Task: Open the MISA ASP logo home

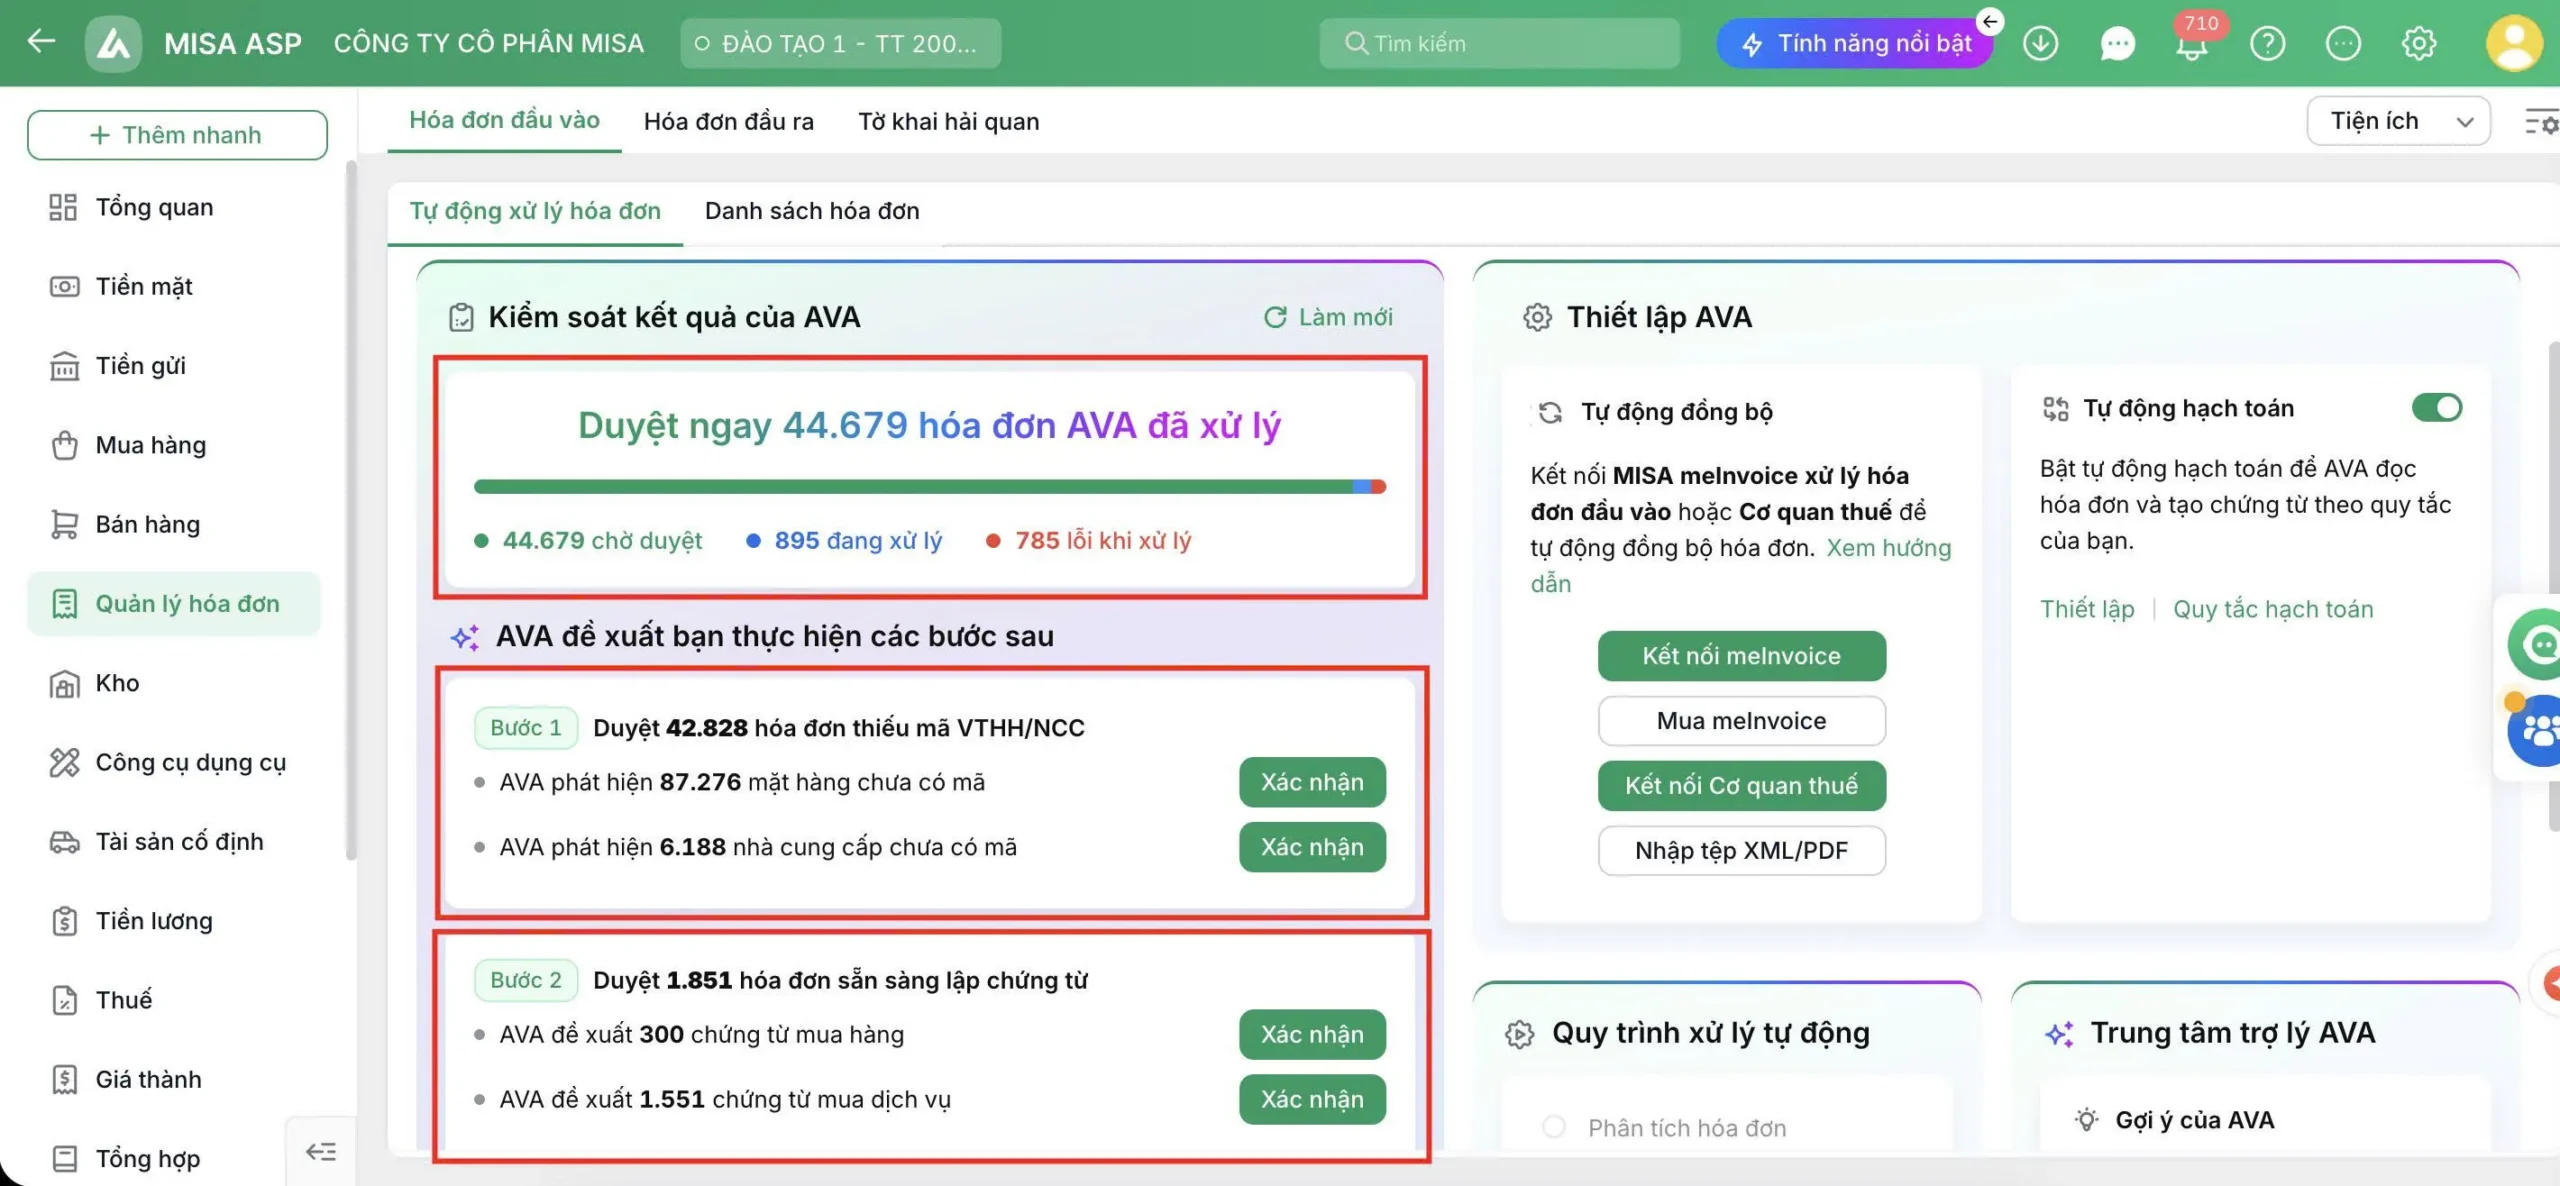Action: coord(113,44)
